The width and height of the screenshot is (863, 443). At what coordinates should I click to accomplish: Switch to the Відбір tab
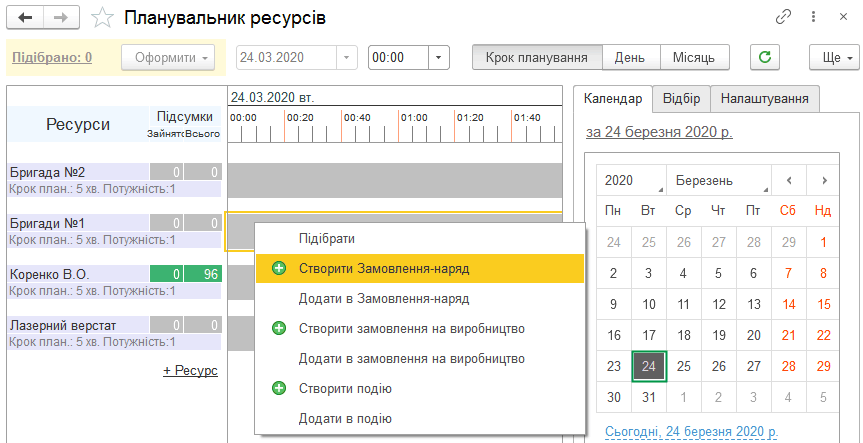tap(681, 99)
